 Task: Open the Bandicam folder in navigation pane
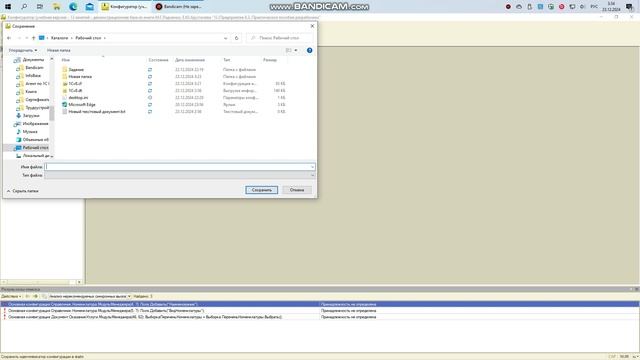click(34, 68)
